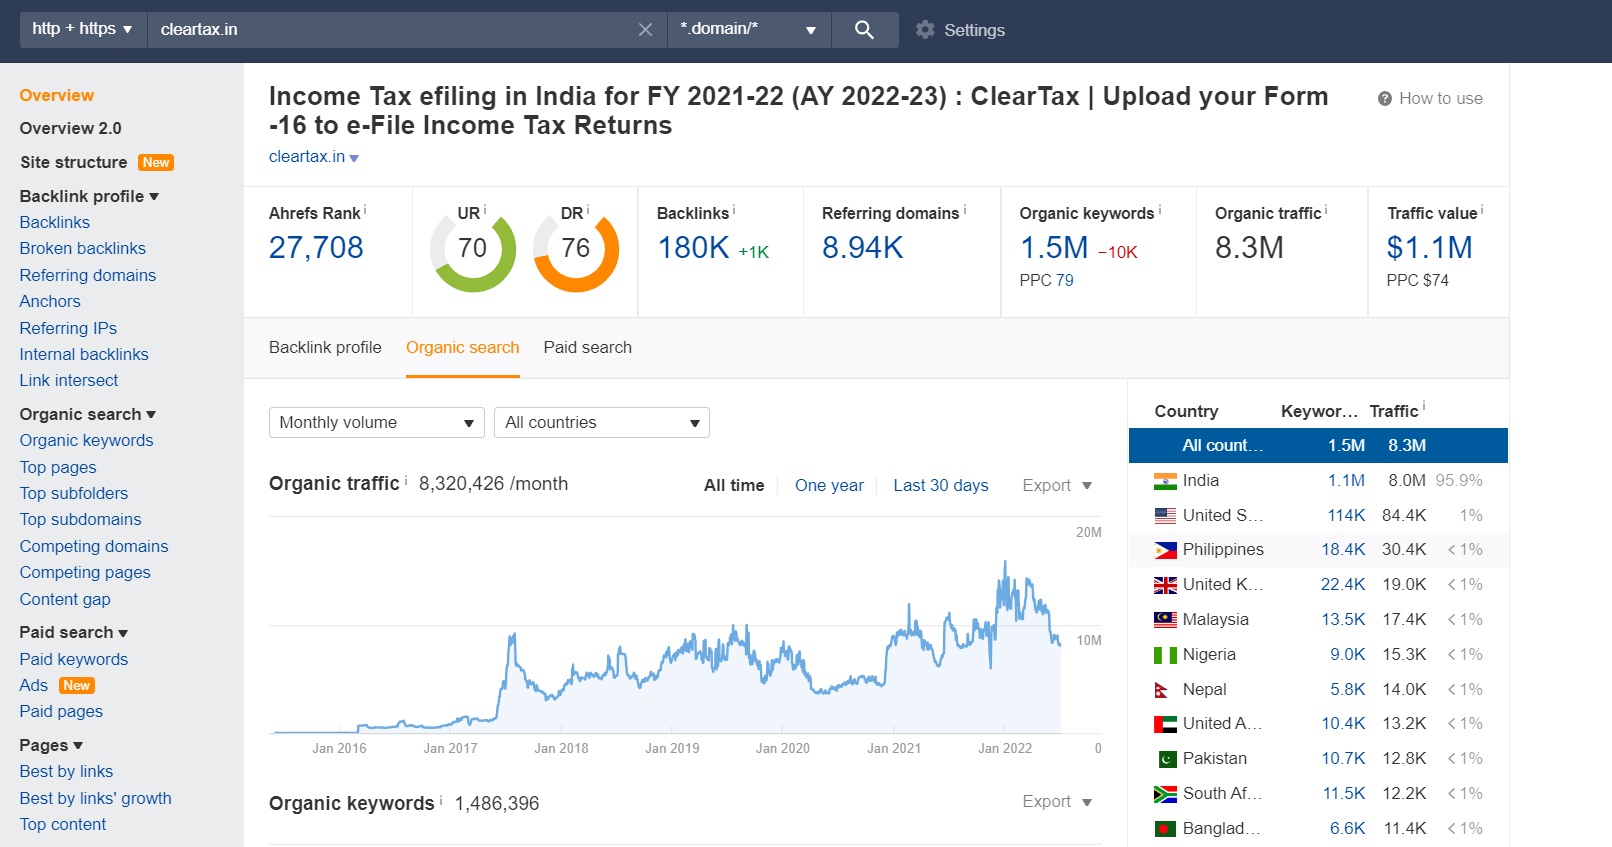Collapse the Pages sidebar section
This screenshot has height=847, width=1612.
51,745
